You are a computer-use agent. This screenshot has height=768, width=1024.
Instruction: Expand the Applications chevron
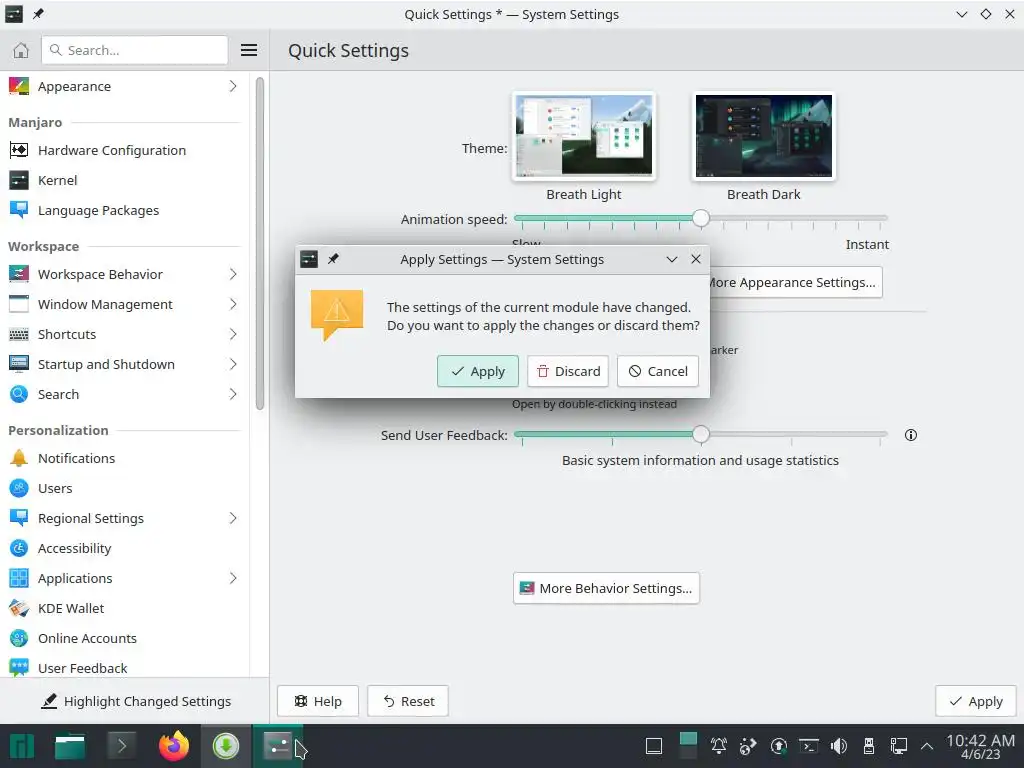click(233, 579)
